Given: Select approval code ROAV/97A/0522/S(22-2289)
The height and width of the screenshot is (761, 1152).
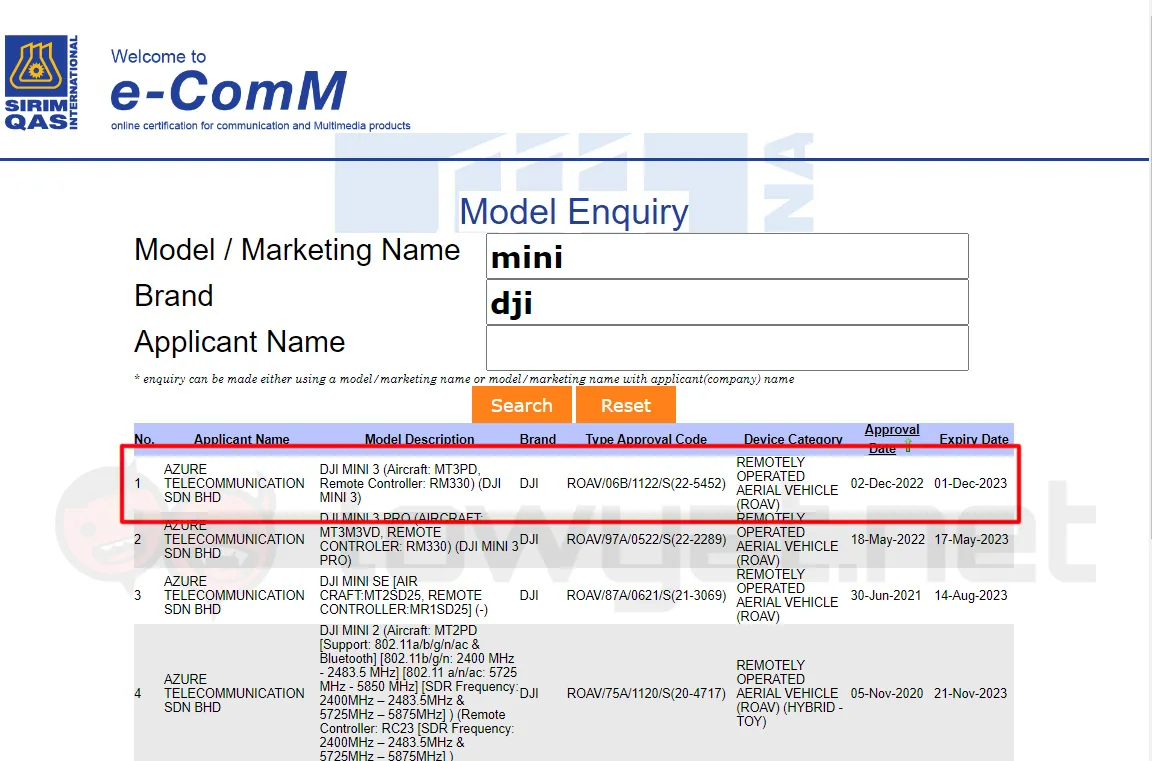Looking at the screenshot, I should tap(646, 539).
